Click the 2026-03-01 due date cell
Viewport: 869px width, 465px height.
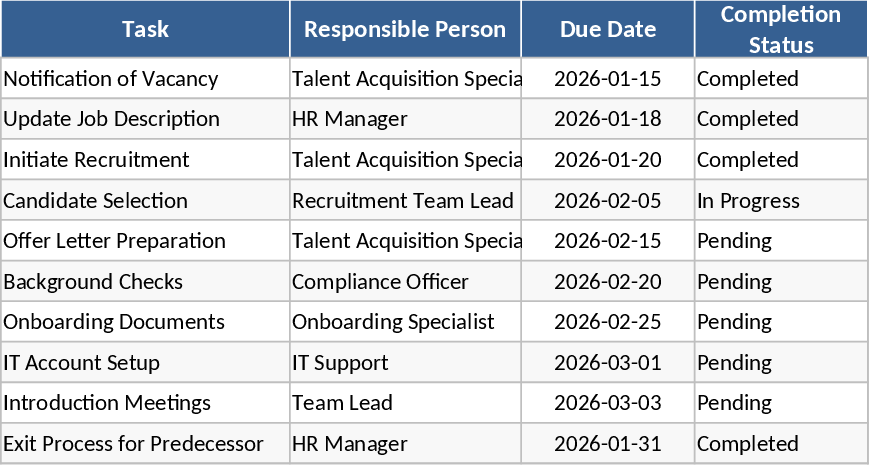[608, 363]
